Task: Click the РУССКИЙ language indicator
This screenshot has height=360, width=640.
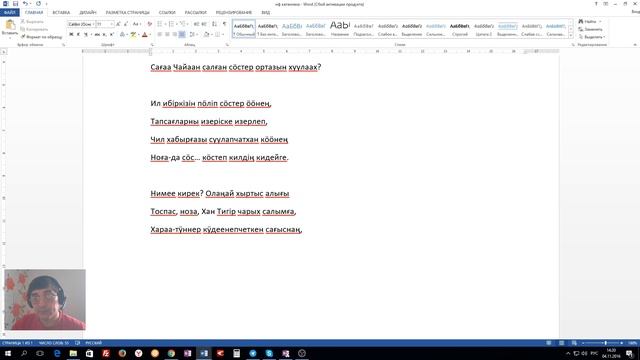Action: click(x=93, y=343)
